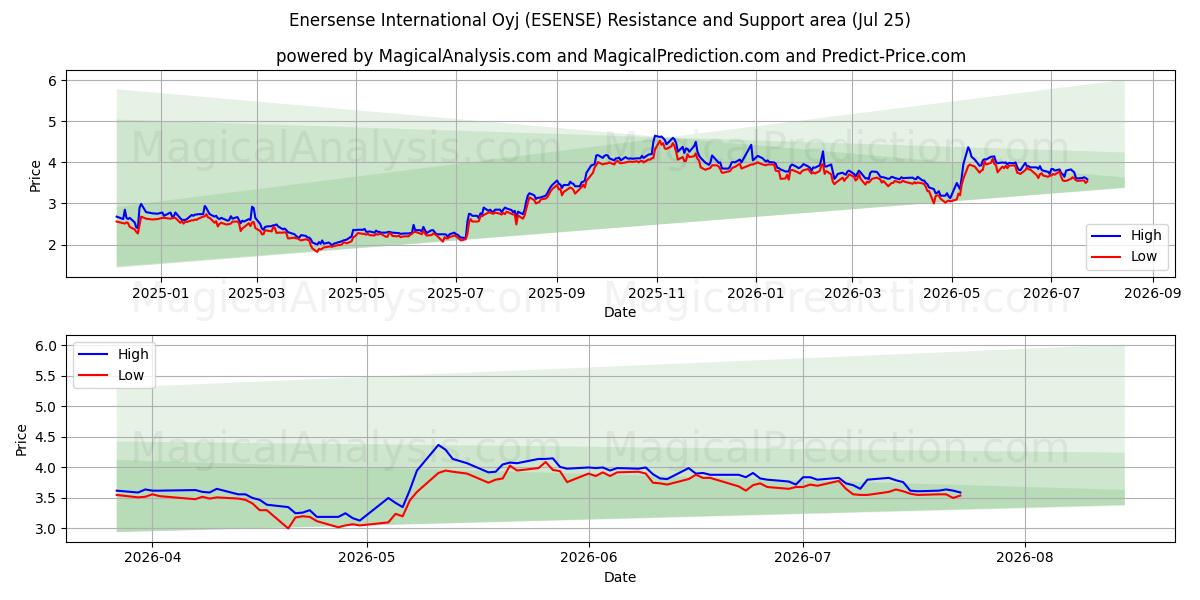Click the '2026-09' top x-axis label
The image size is (1200, 600).
click(x=1152, y=294)
